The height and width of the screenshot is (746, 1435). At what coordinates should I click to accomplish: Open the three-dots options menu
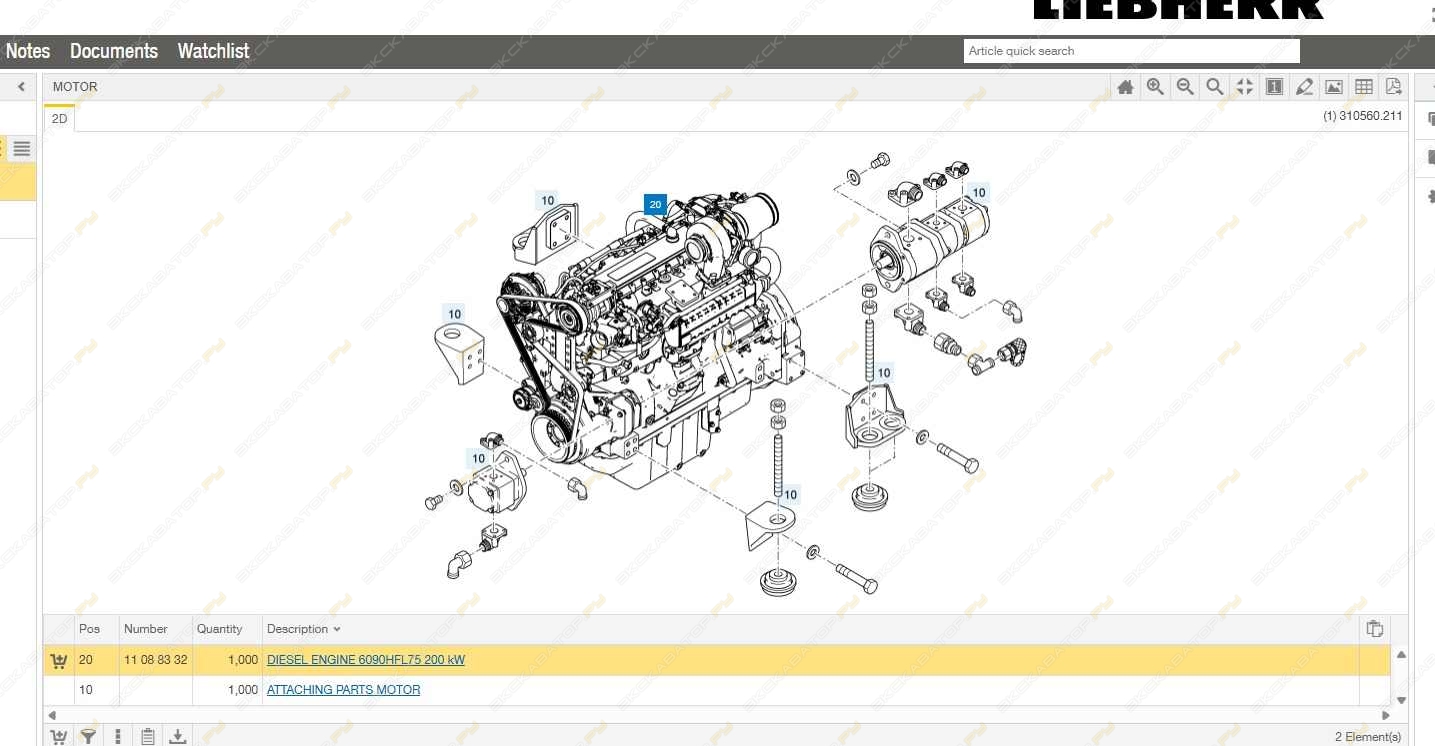tap(118, 737)
